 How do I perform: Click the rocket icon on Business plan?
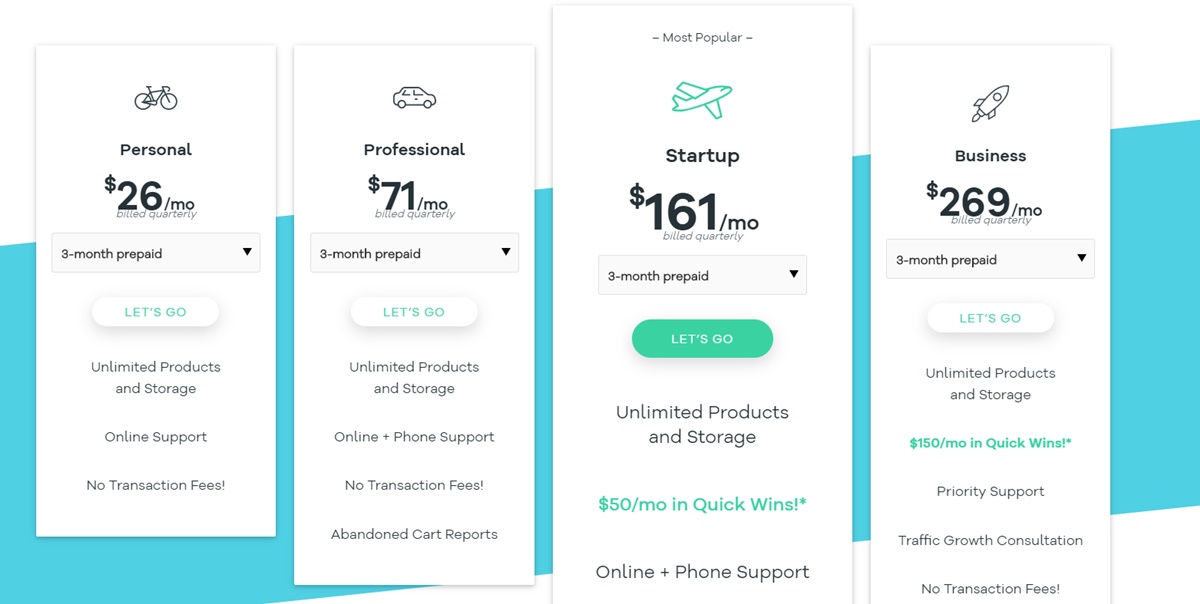click(990, 103)
